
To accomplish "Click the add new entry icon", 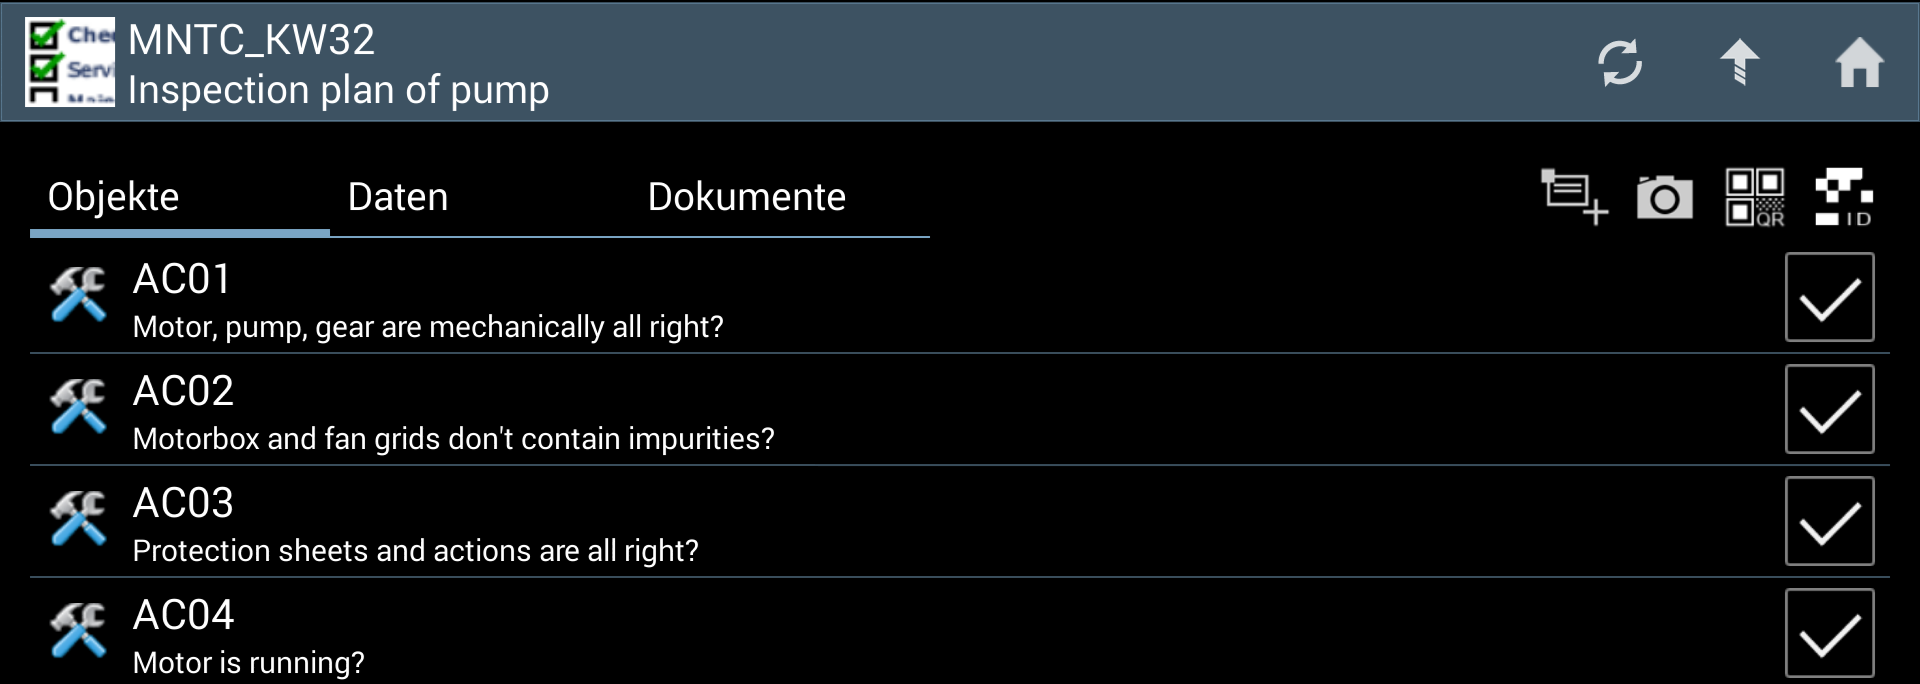I will pos(1574,196).
